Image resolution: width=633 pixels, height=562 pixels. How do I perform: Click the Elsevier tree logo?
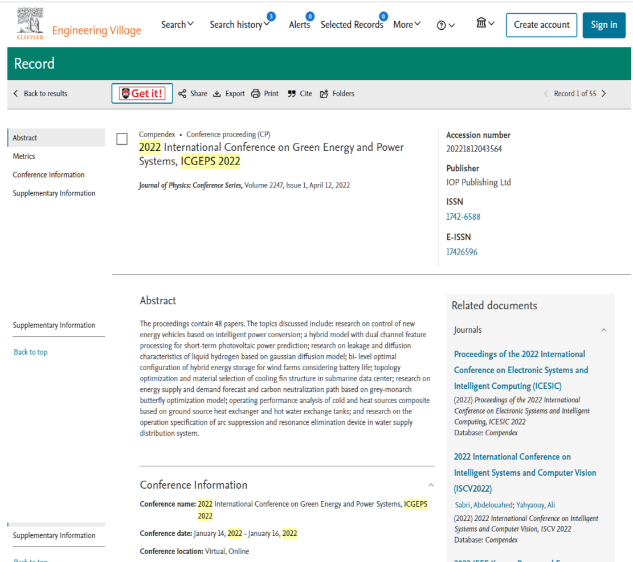coord(29,23)
